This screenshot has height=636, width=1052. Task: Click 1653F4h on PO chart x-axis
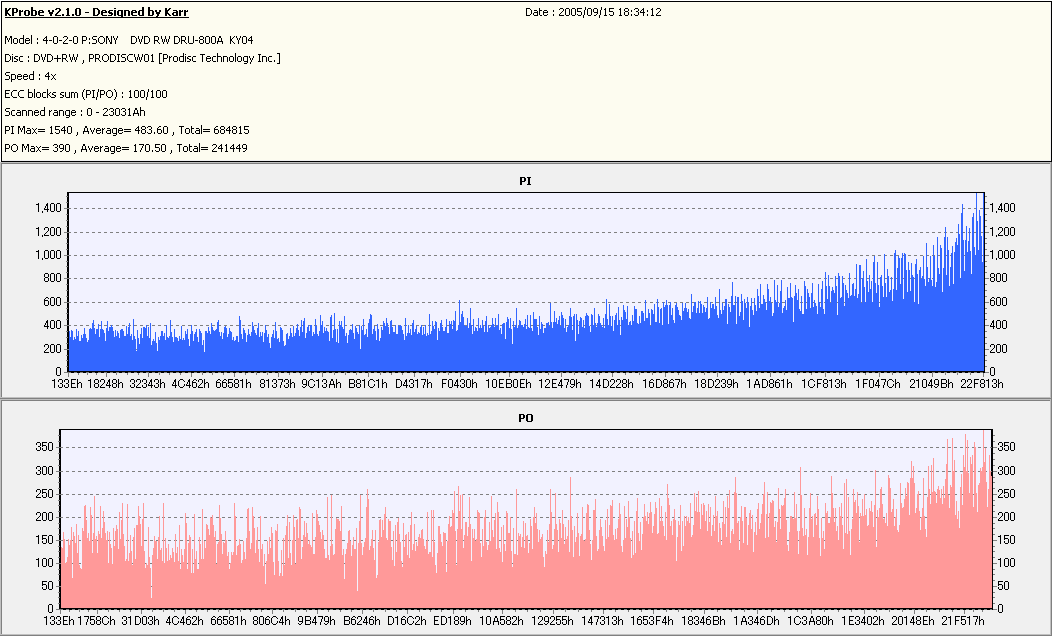pyautogui.click(x=651, y=621)
